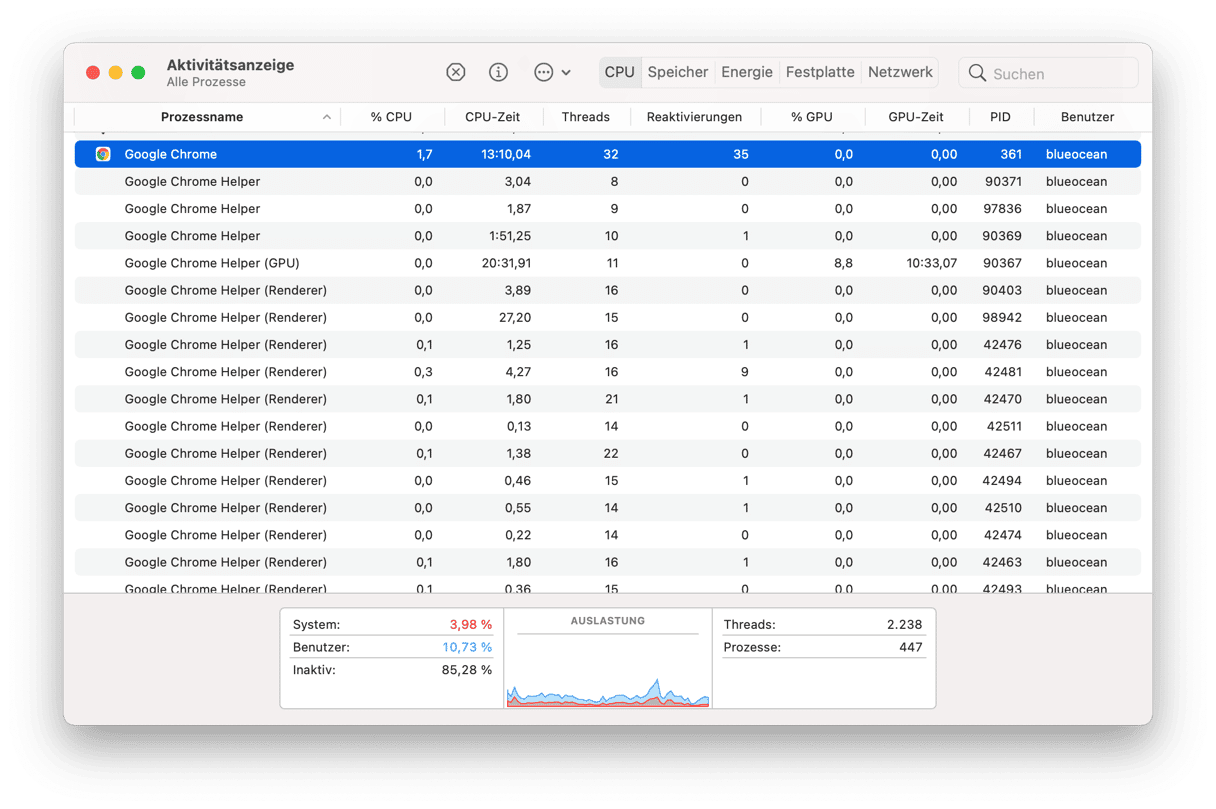1216x809 pixels.
Task: Click the Google Chrome app icon
Action: pos(103,154)
